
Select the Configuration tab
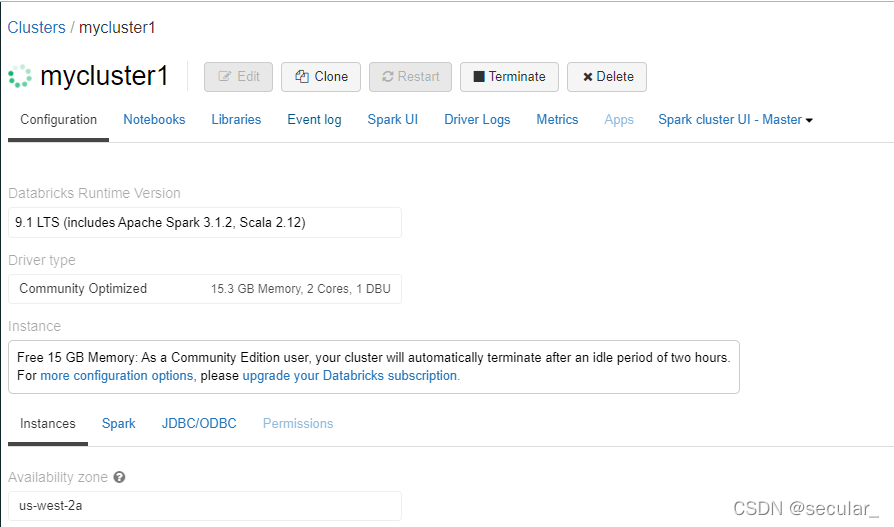pyautogui.click(x=58, y=120)
